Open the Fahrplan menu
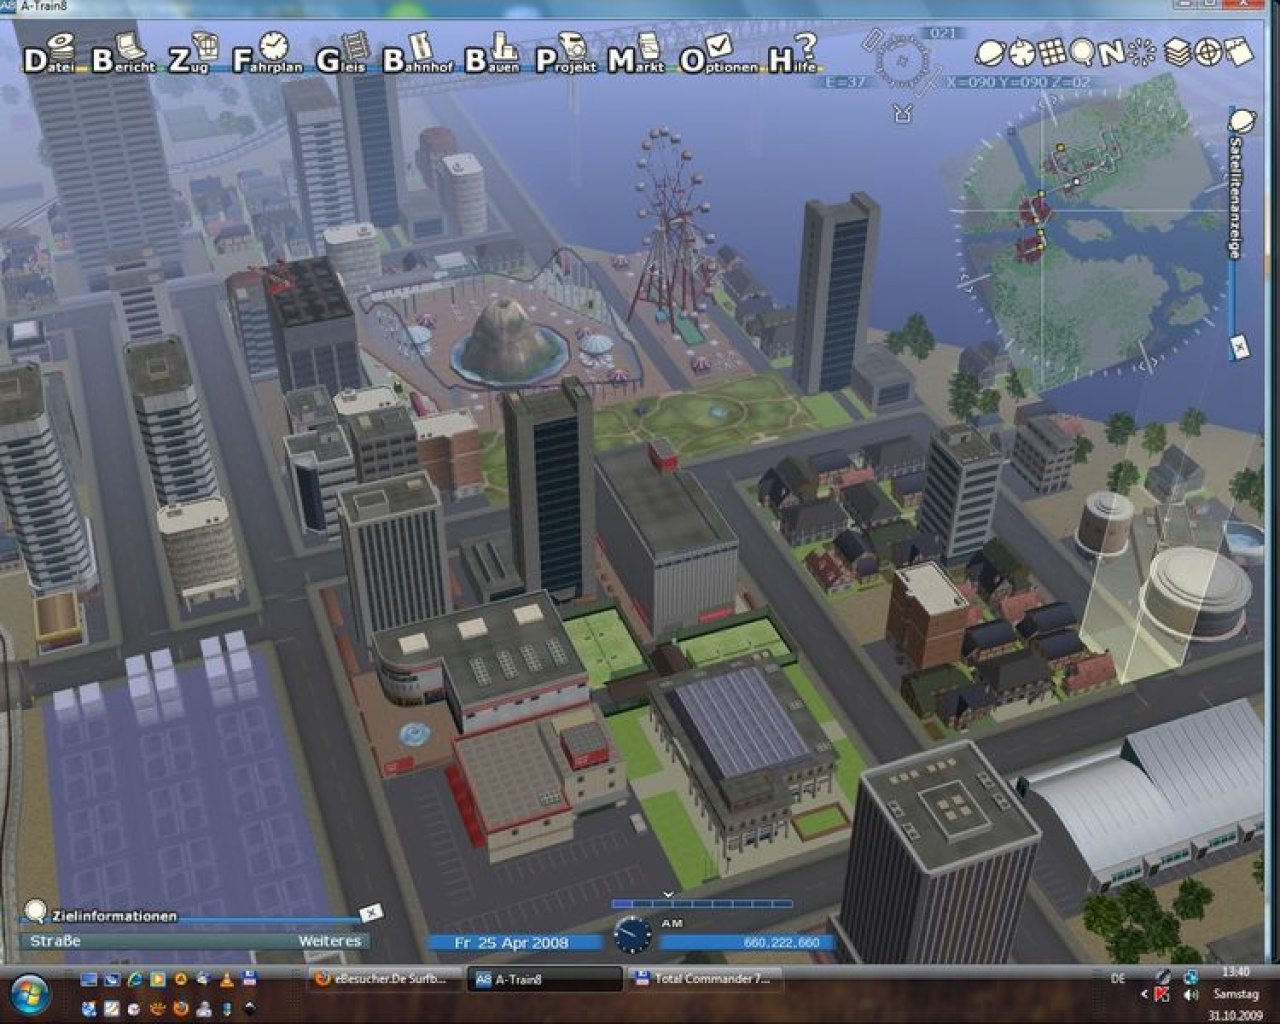This screenshot has width=1280, height=1024. coord(266,55)
